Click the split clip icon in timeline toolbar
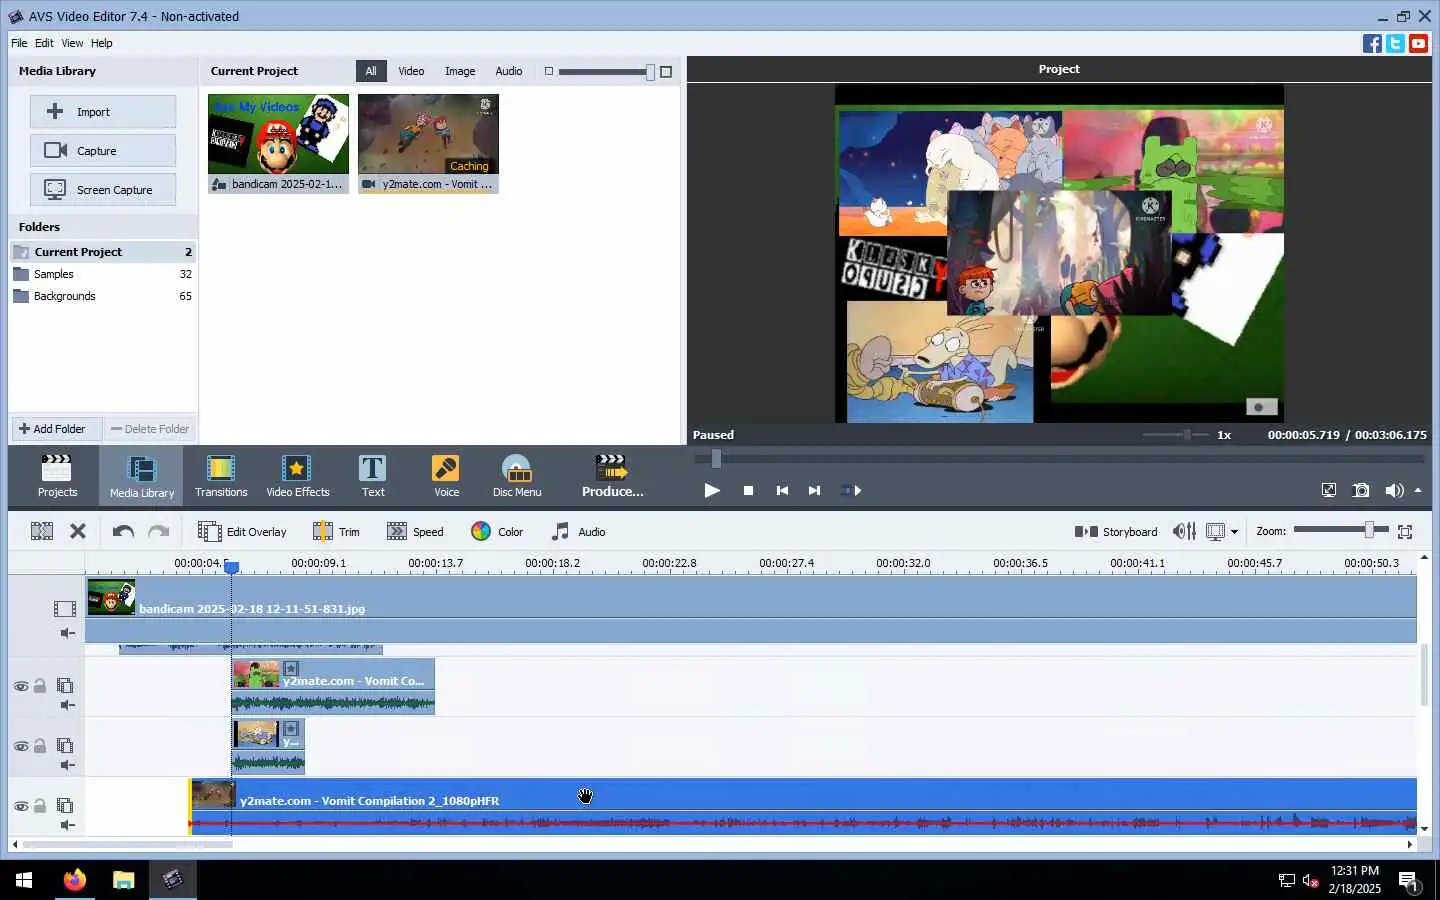Screen dimensions: 1440x900 point(42,531)
